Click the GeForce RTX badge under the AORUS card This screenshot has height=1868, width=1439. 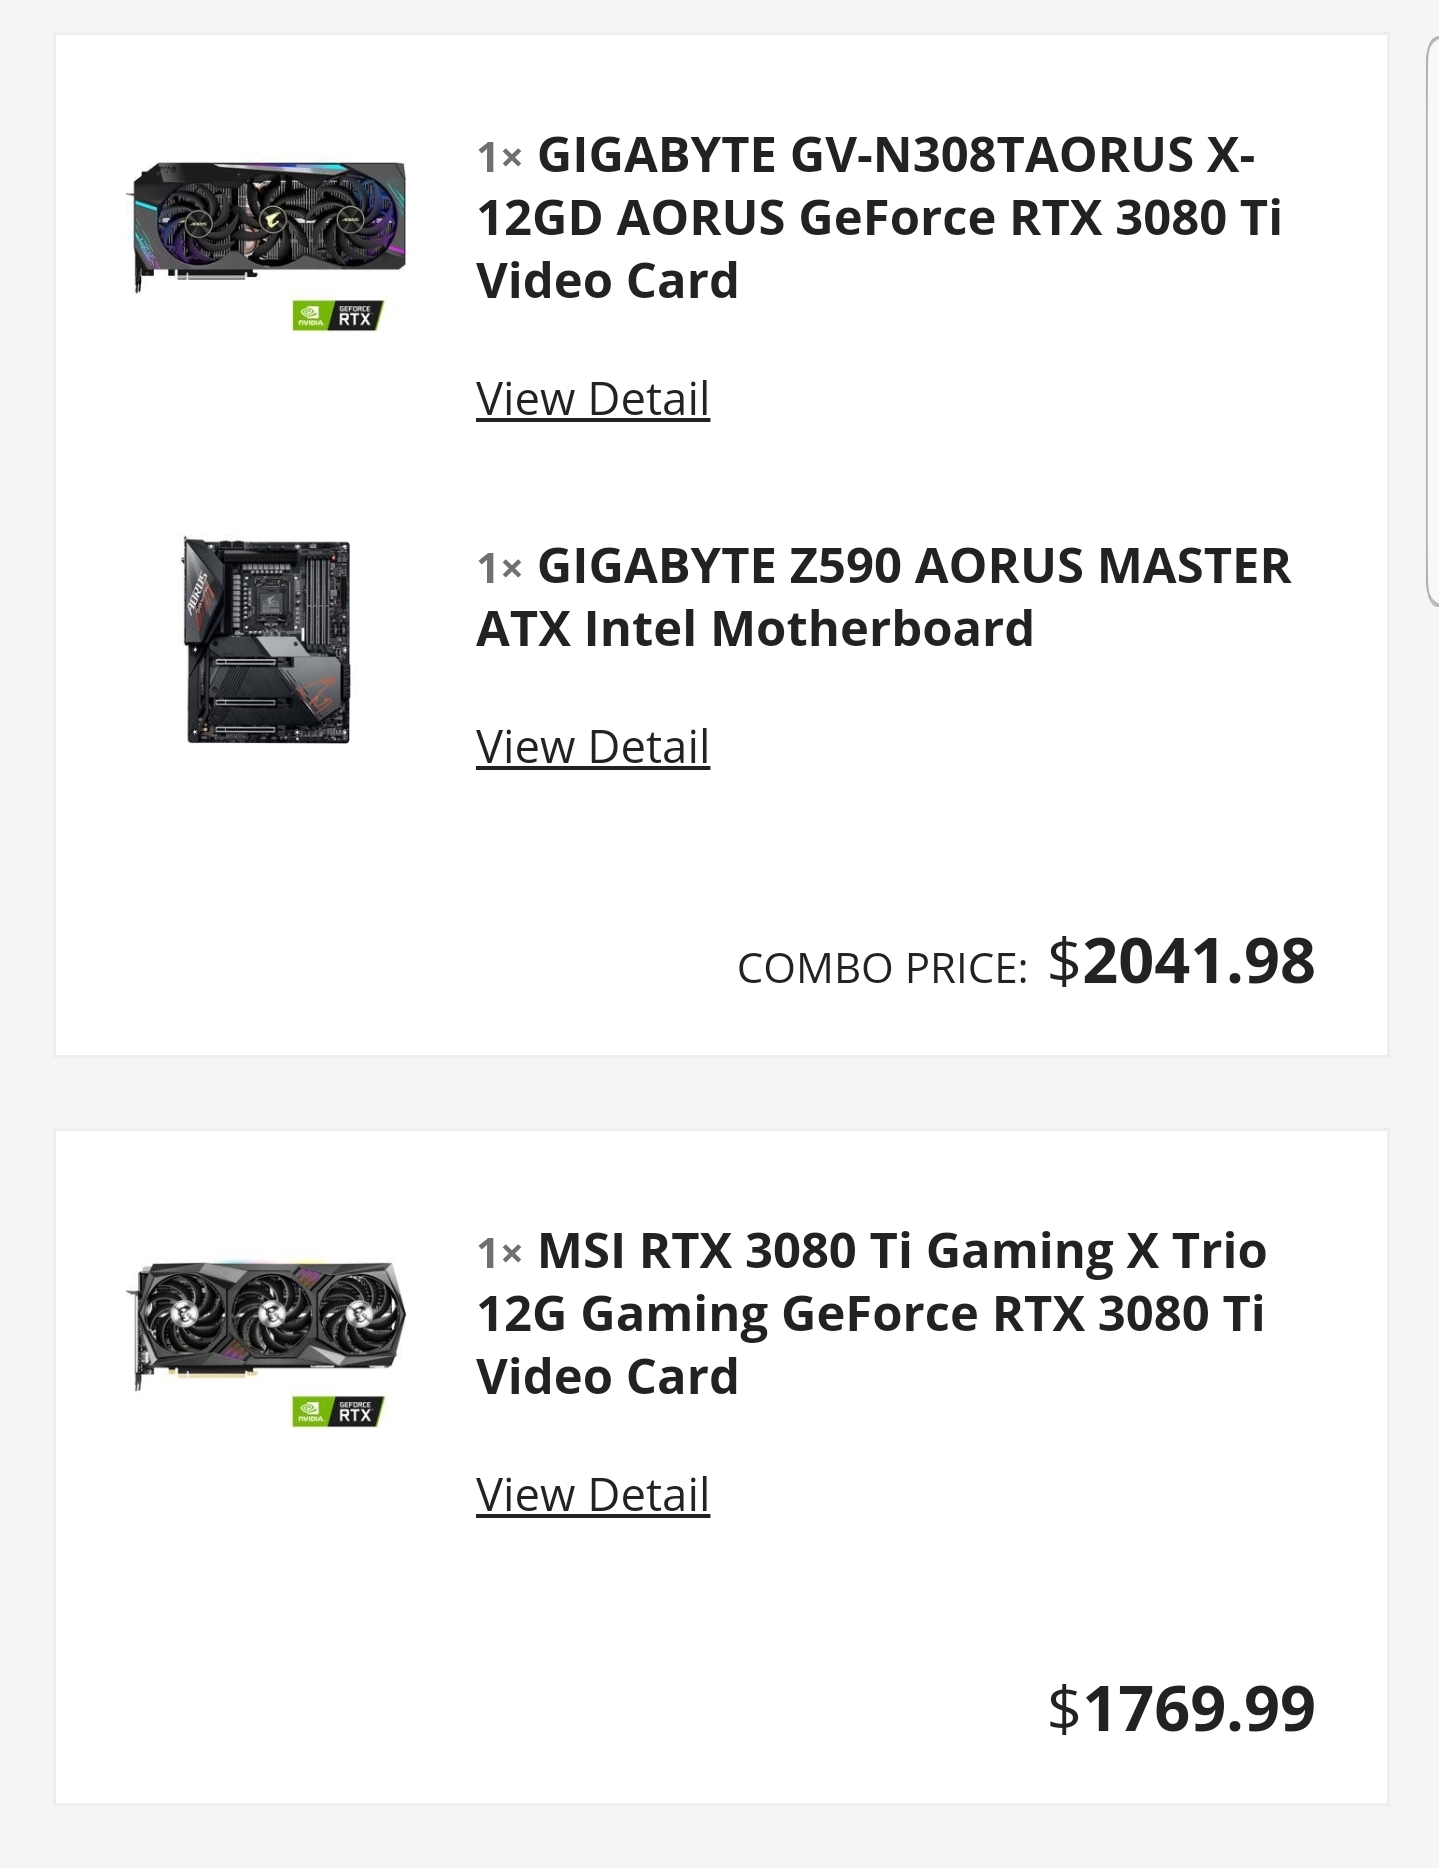pos(338,316)
